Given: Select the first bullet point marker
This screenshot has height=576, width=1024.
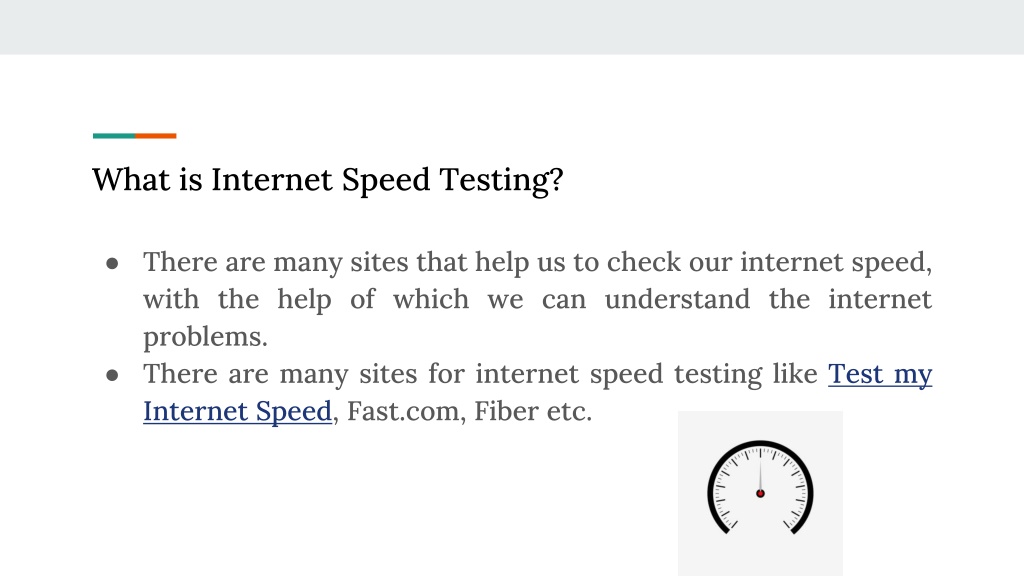Looking at the screenshot, I should tap(112, 263).
